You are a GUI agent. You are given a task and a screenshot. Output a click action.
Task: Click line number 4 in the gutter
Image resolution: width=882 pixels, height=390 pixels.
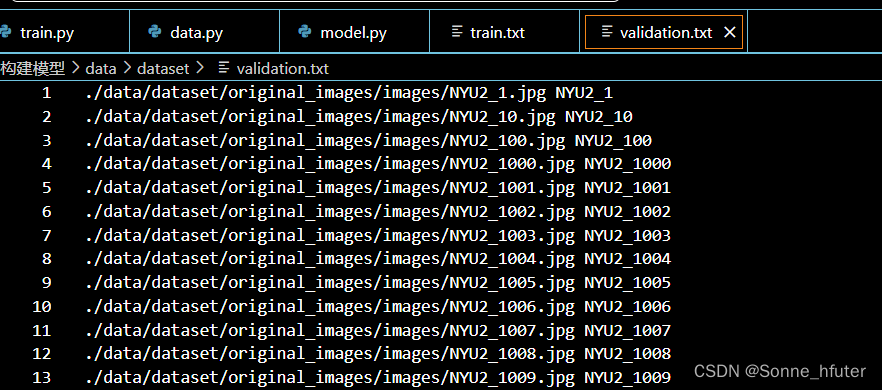click(46, 164)
